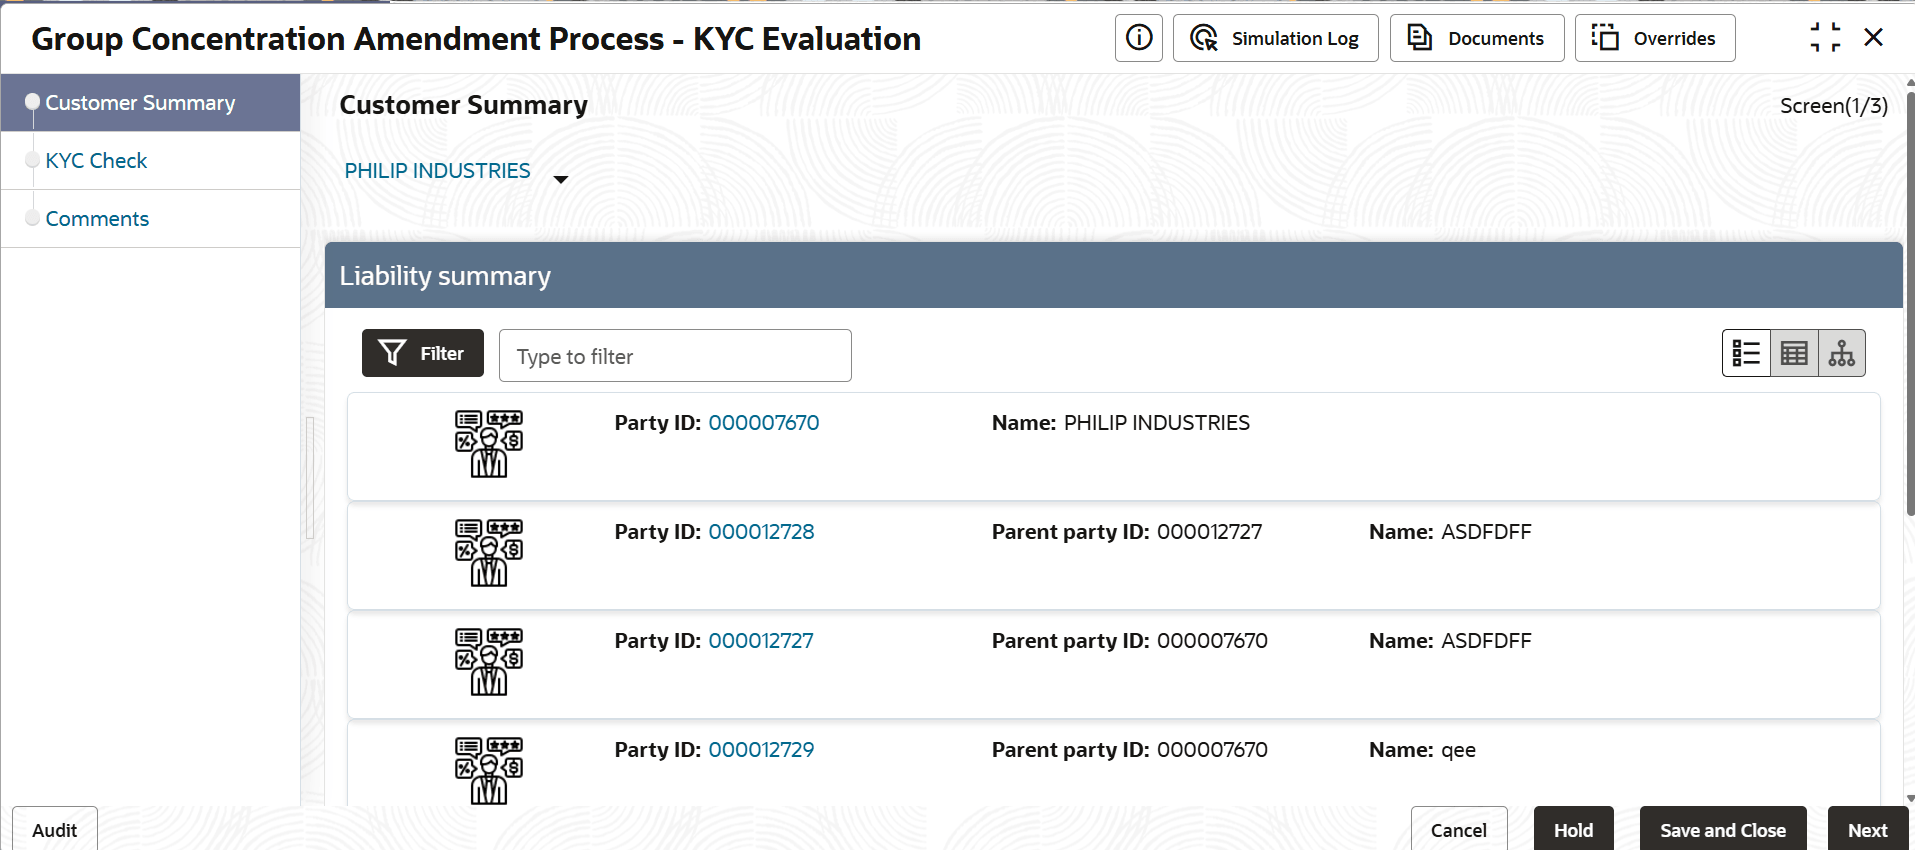Open the information icon in header
This screenshot has width=1915, height=850.
[1139, 38]
